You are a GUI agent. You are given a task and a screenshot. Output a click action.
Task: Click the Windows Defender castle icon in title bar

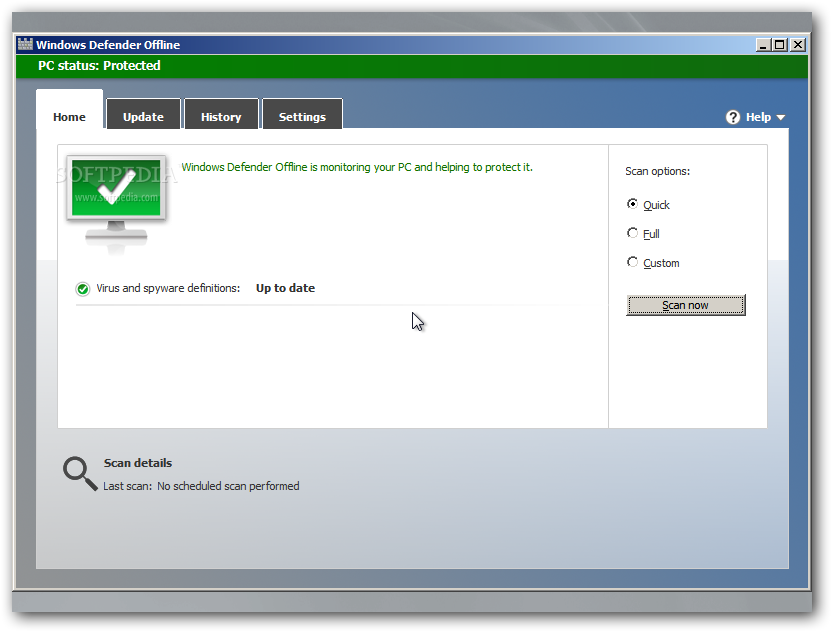(x=25, y=44)
